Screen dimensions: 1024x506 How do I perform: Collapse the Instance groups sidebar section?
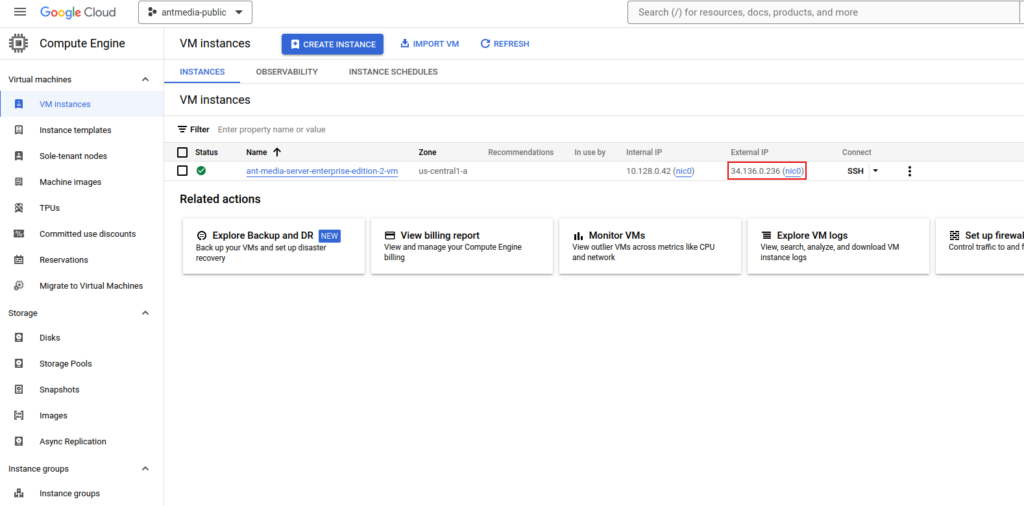tap(145, 469)
